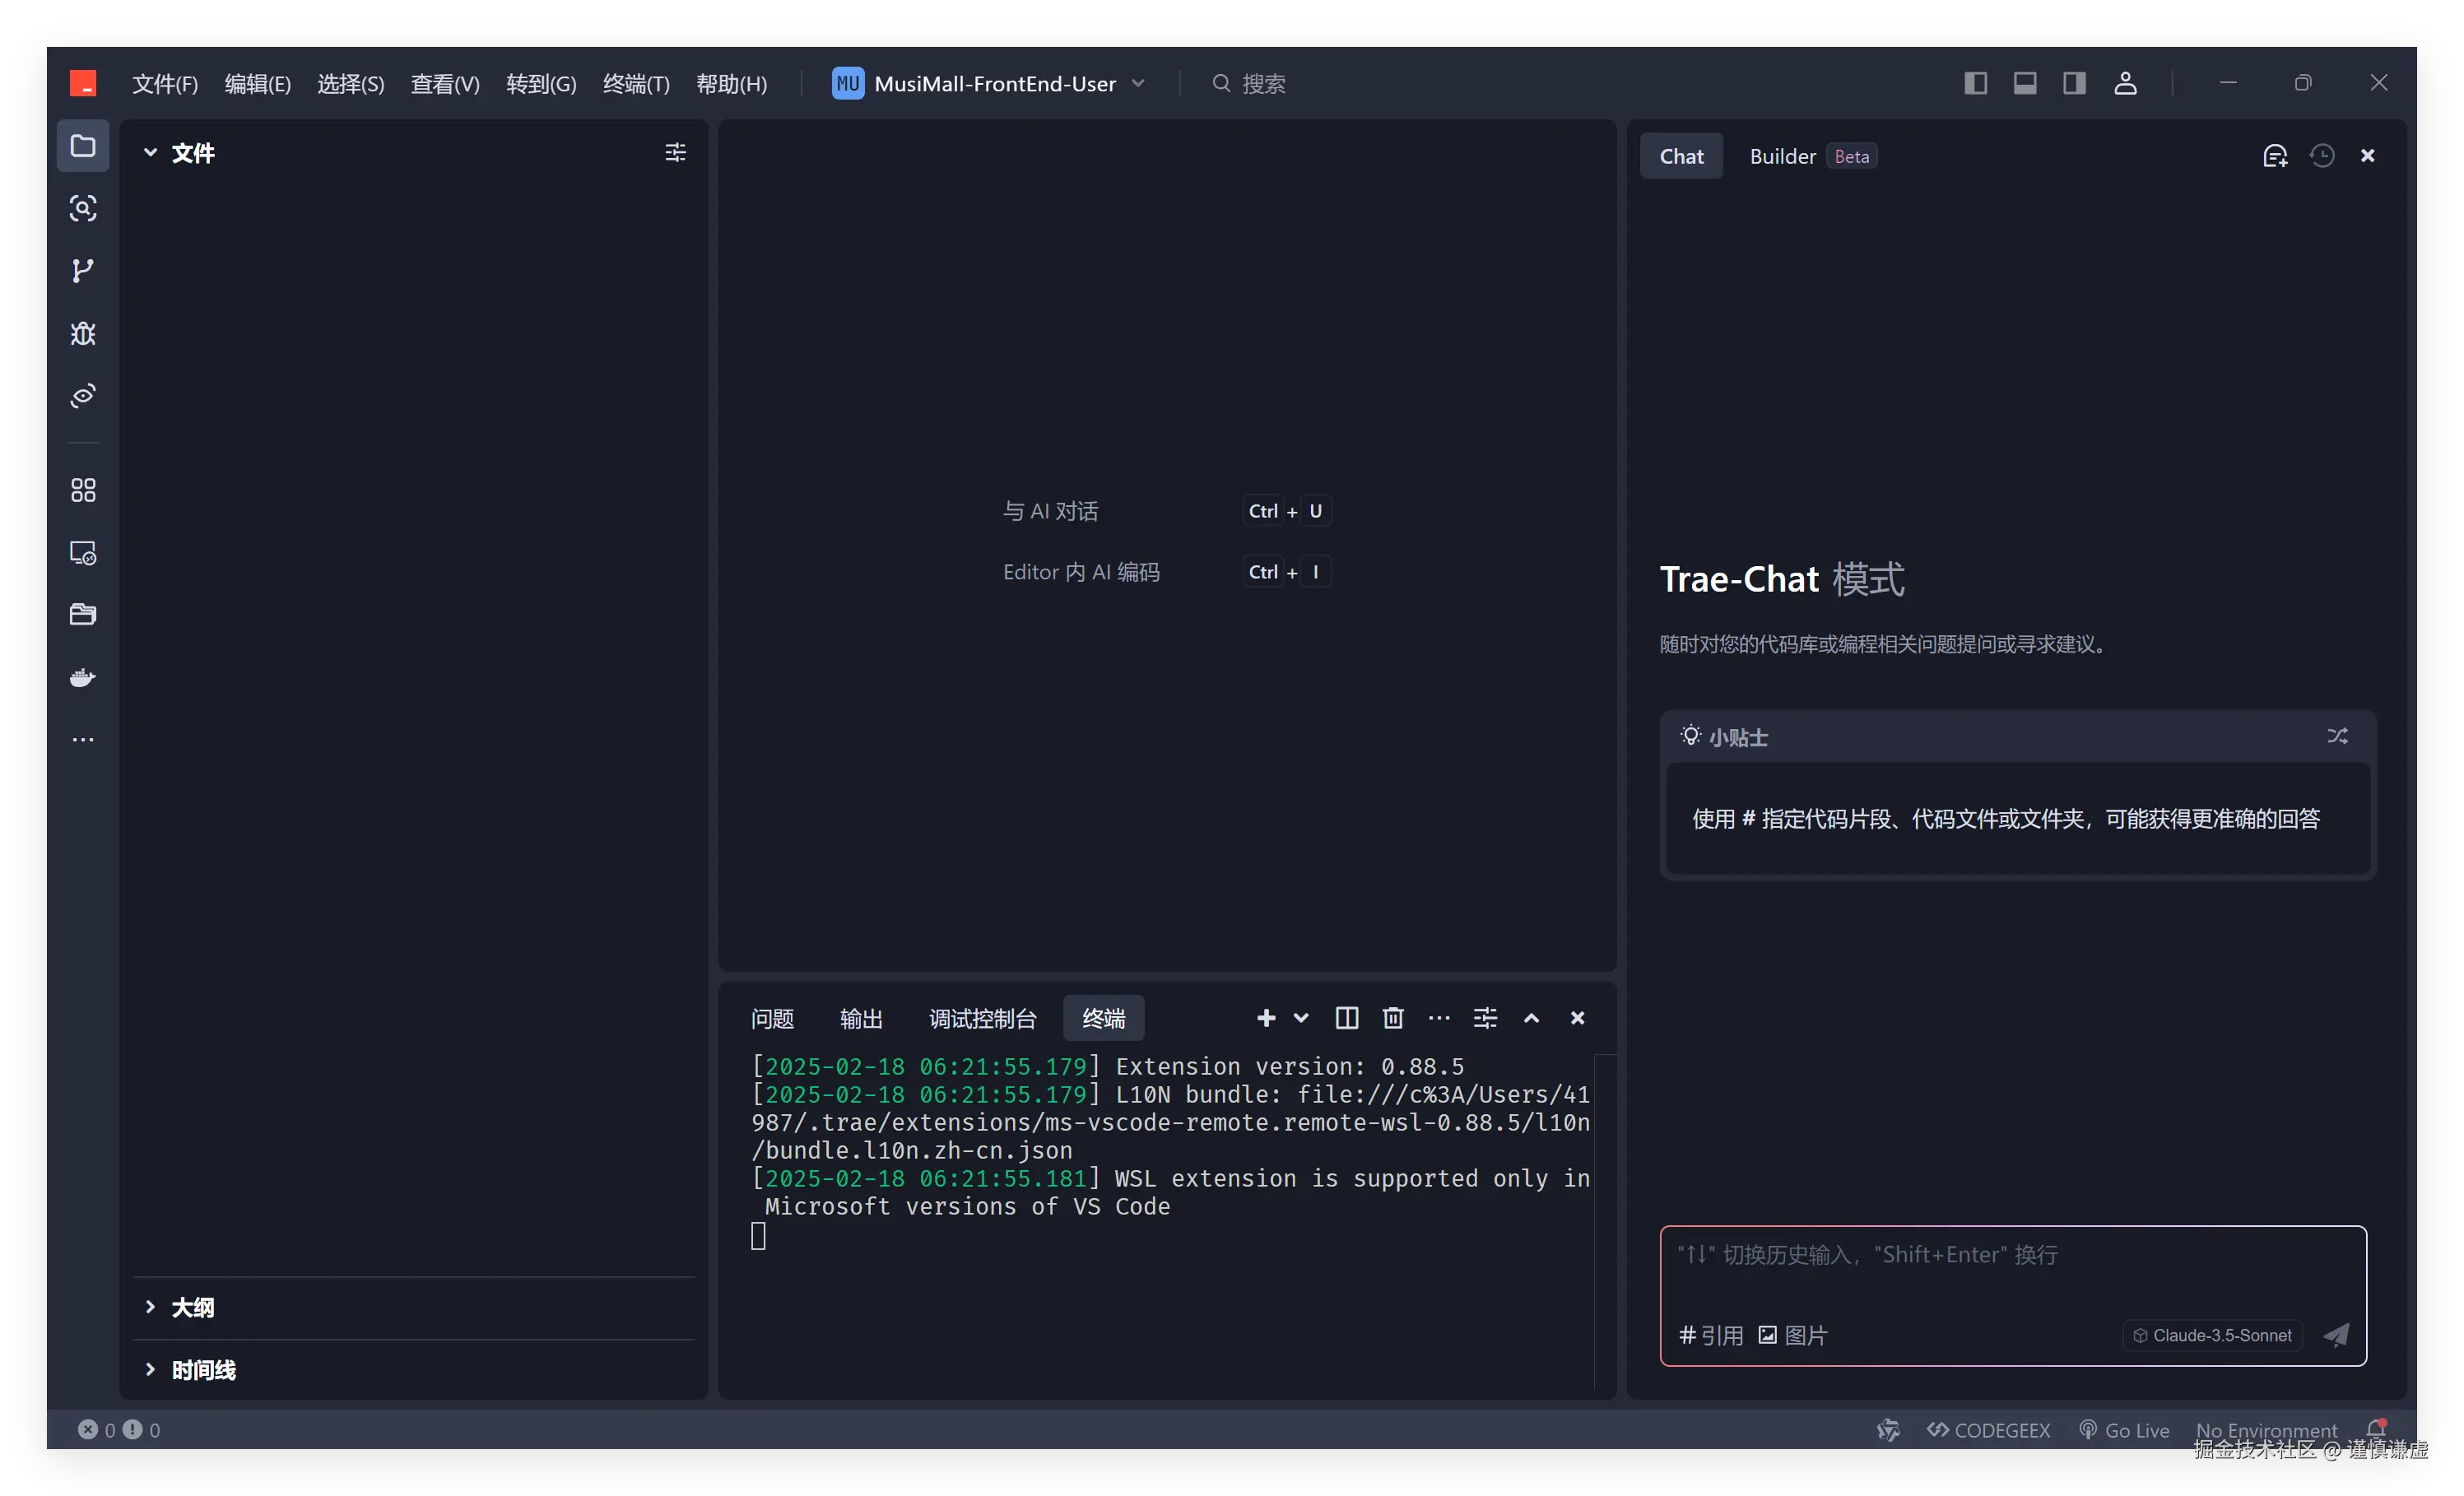Click Go Live in status bar
This screenshot has width=2464, height=1496.
(x=2124, y=1430)
